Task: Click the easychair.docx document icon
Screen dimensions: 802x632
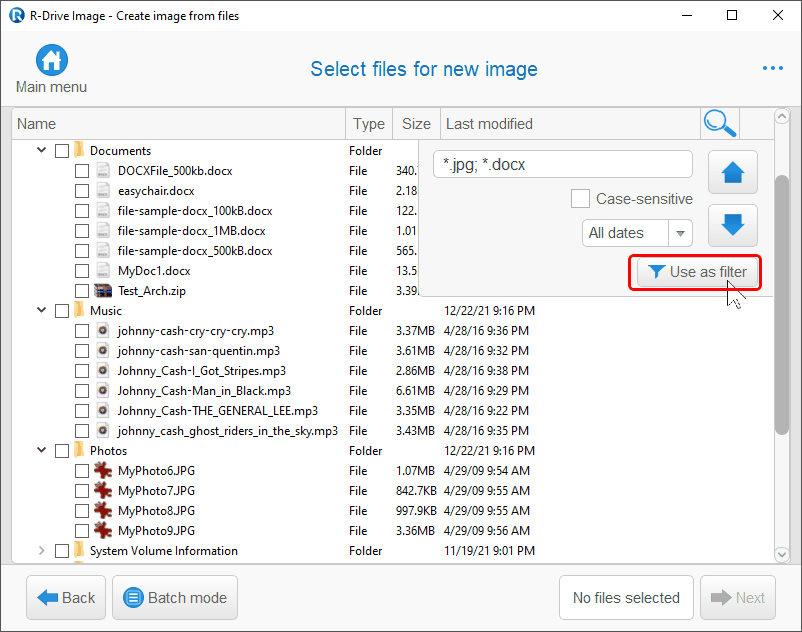Action: (x=103, y=191)
